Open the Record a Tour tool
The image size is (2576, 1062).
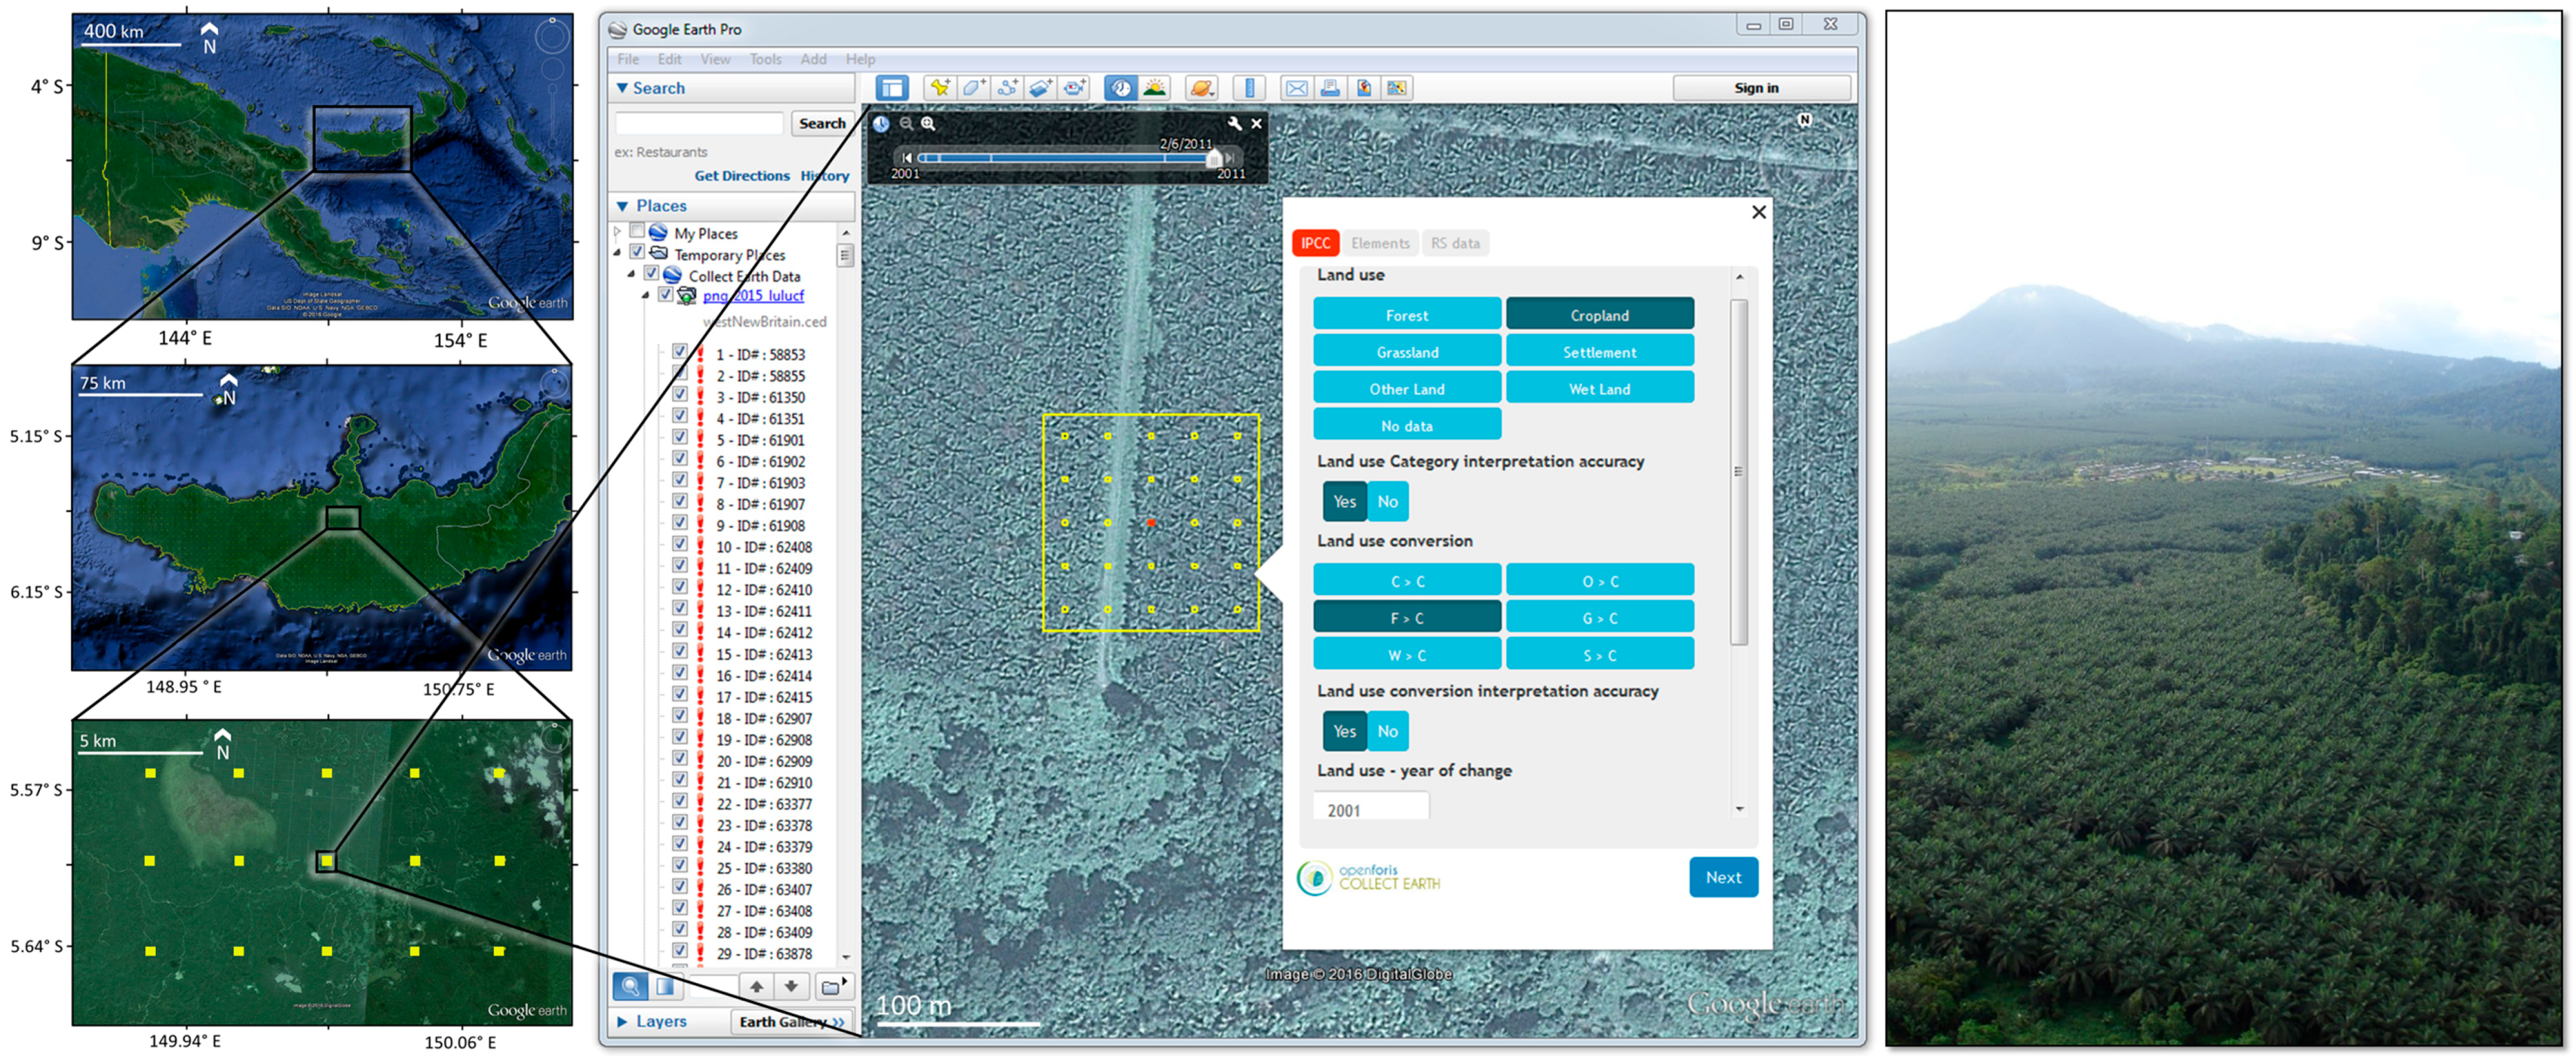[1074, 88]
